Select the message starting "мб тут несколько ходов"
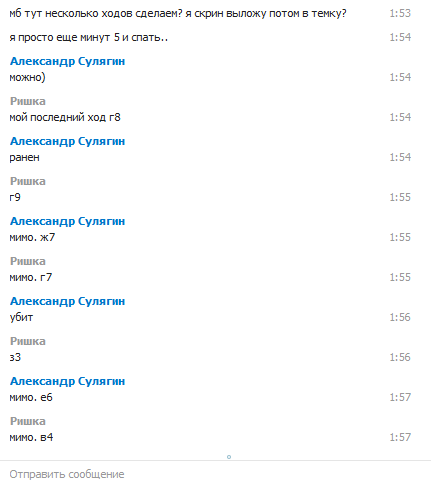 pos(178,14)
